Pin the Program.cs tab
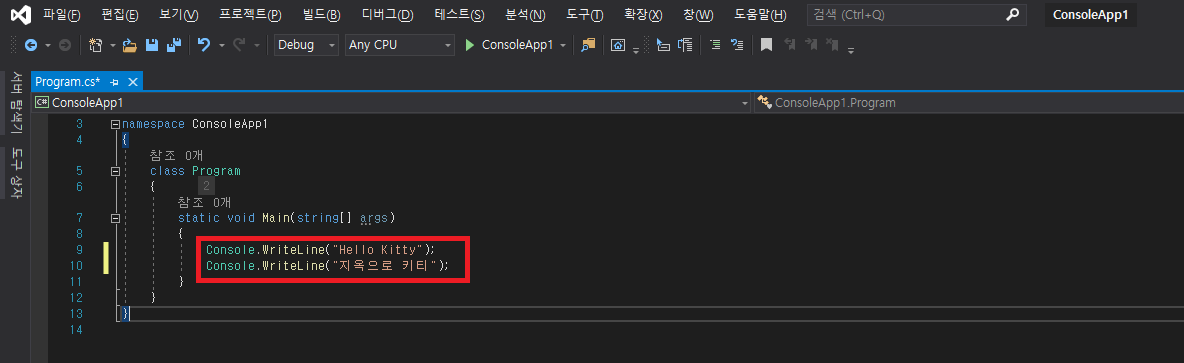This screenshot has height=363, width=1184. coord(115,82)
